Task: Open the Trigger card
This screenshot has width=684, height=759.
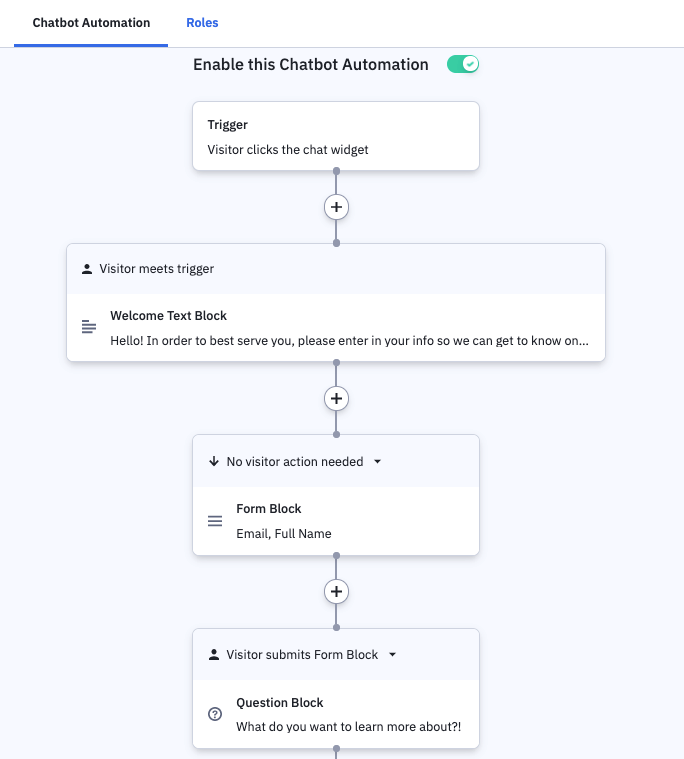Action: click(336, 136)
